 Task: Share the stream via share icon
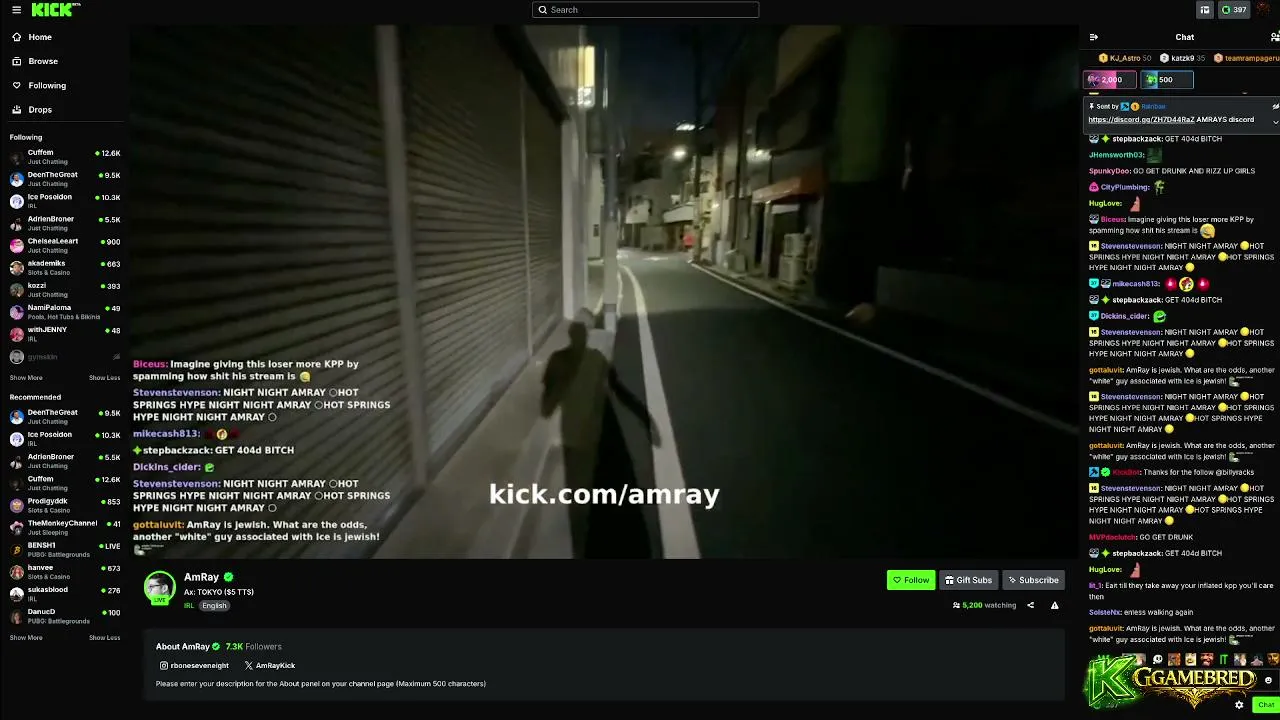tap(1030, 605)
